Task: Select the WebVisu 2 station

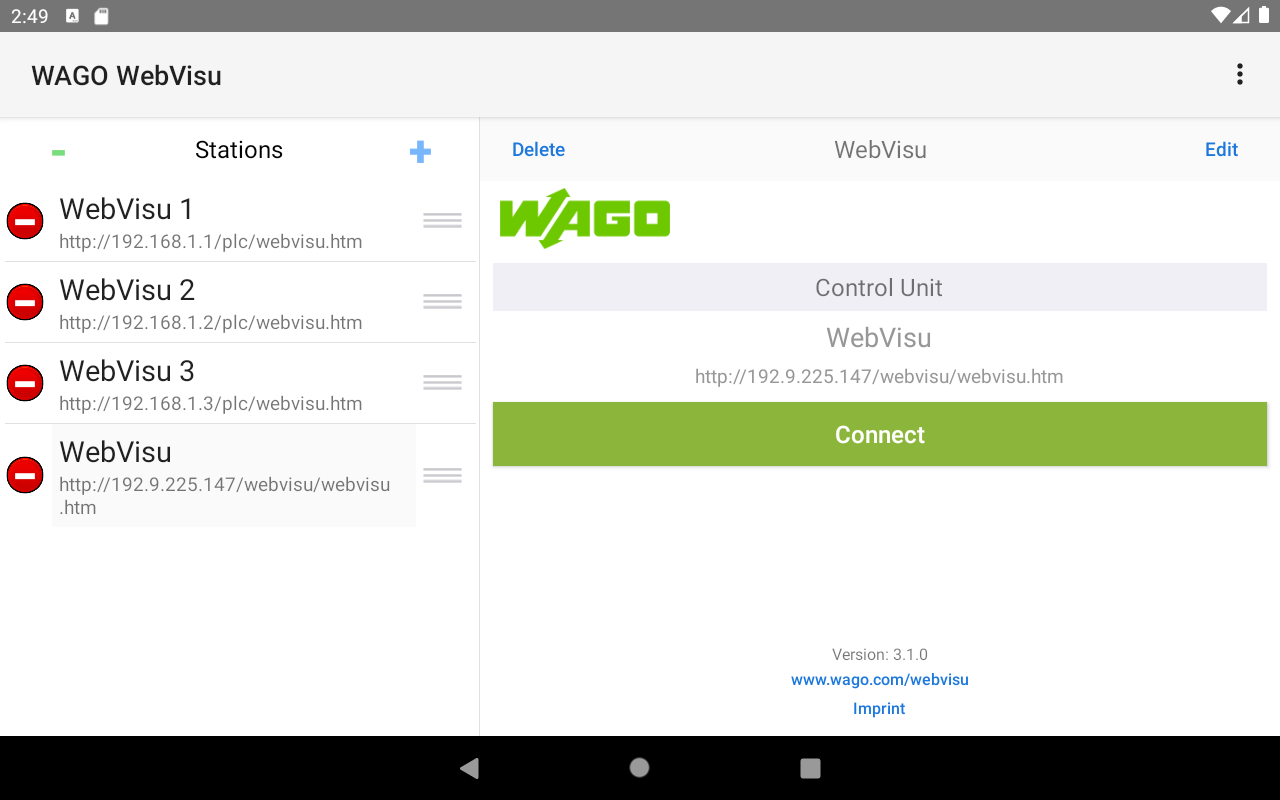Action: click(x=234, y=303)
